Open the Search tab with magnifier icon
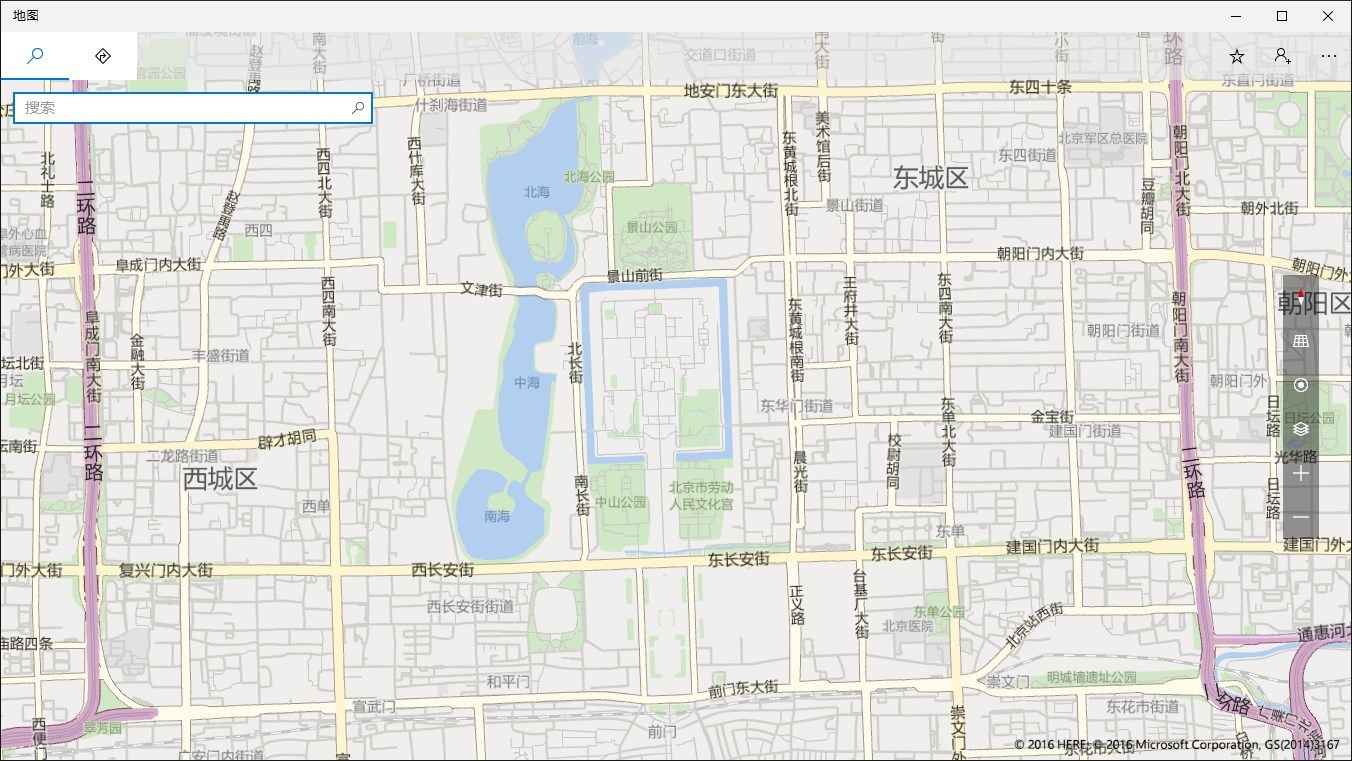 click(x=35, y=56)
